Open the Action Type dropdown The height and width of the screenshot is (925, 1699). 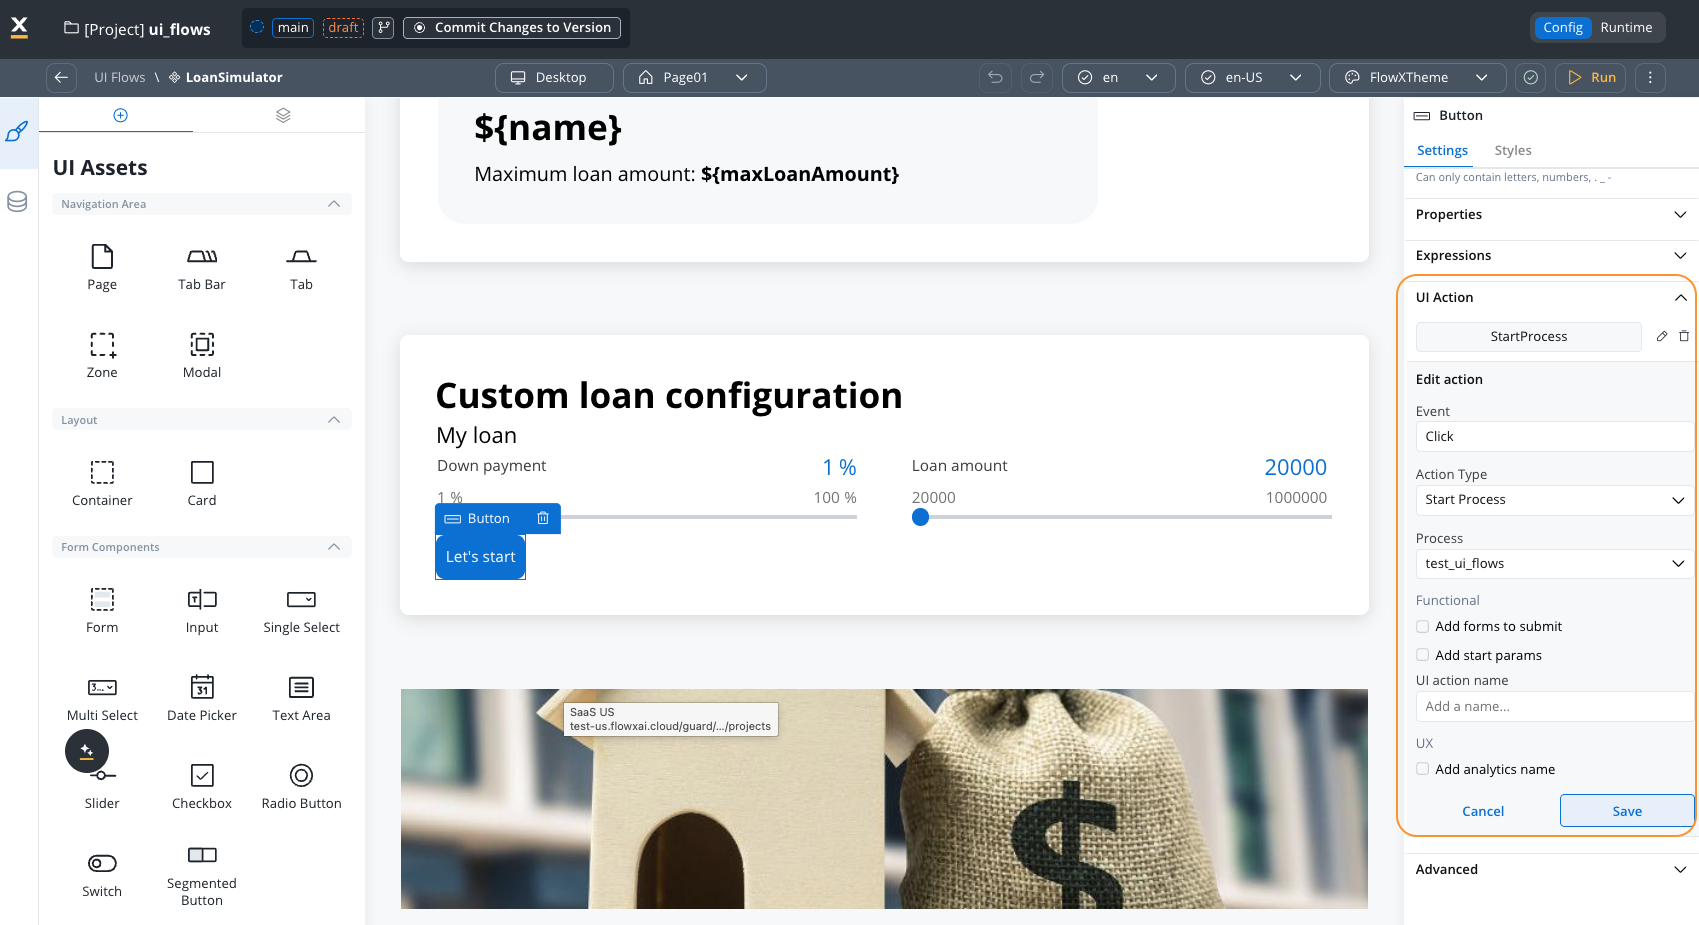click(1554, 500)
